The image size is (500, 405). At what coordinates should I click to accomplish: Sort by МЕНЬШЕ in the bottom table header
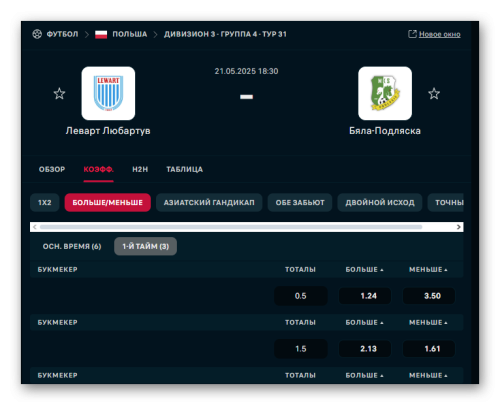(428, 375)
